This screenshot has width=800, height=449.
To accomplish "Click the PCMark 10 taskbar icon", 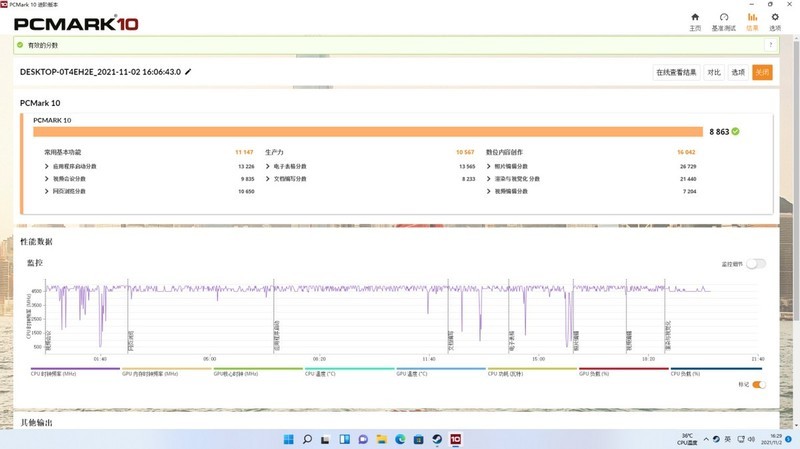I will point(454,438).
